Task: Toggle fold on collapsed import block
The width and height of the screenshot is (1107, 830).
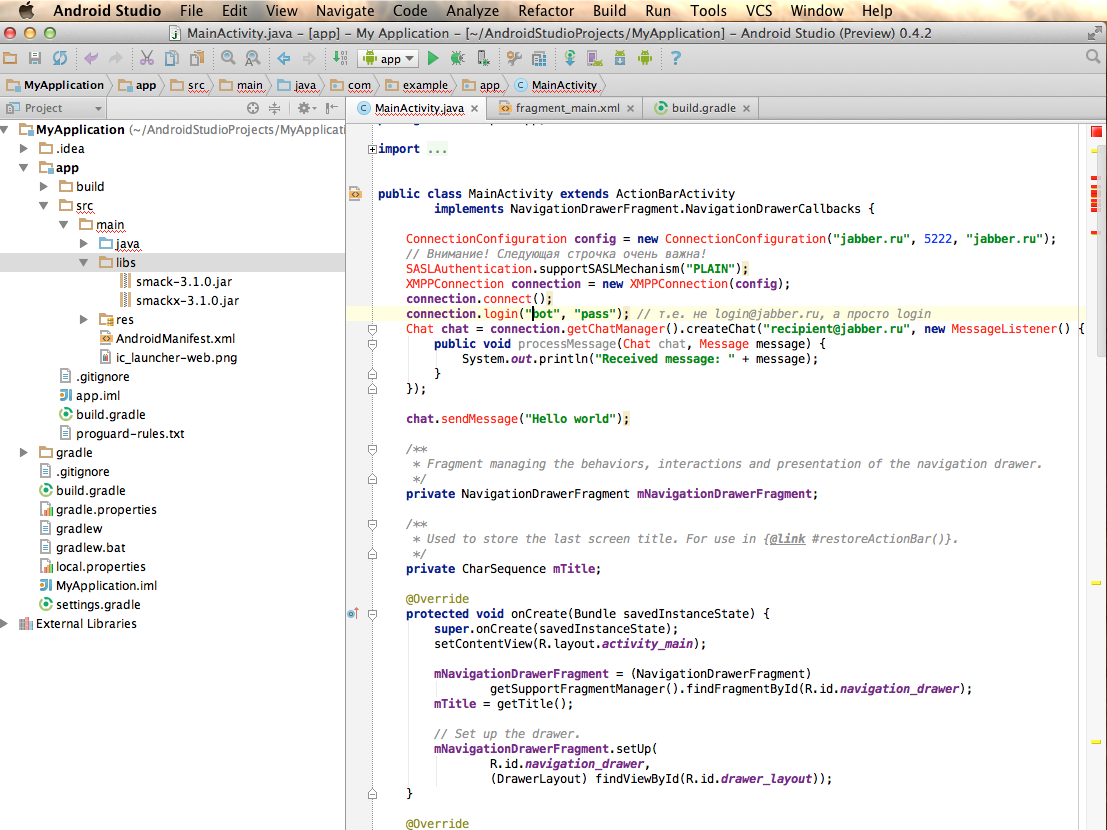Action: [372, 149]
